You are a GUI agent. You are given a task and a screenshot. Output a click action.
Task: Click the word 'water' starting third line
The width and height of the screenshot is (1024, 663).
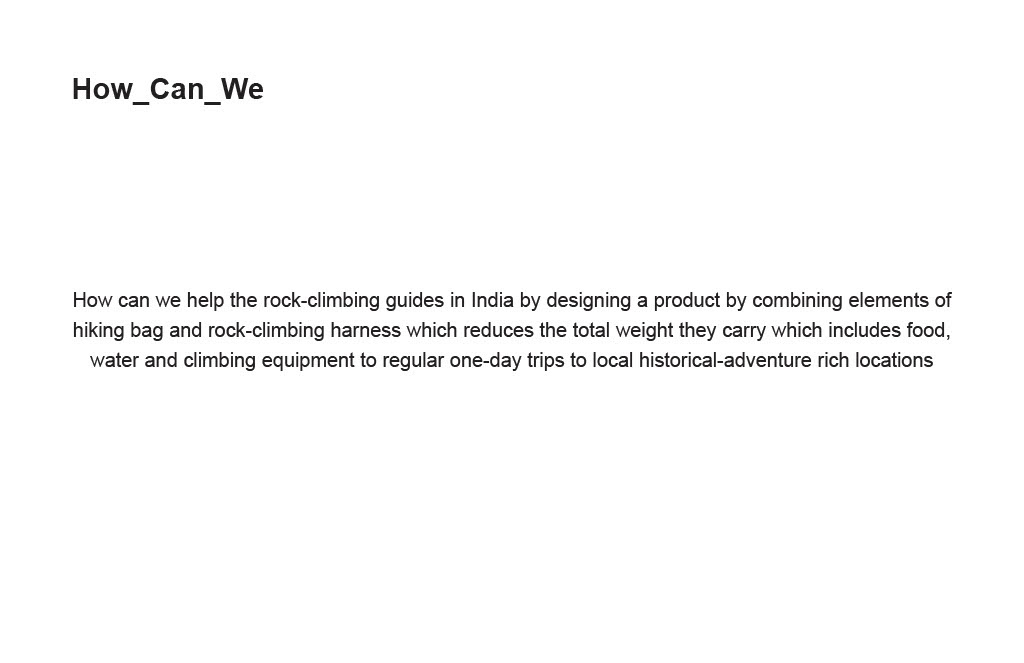pos(114,360)
